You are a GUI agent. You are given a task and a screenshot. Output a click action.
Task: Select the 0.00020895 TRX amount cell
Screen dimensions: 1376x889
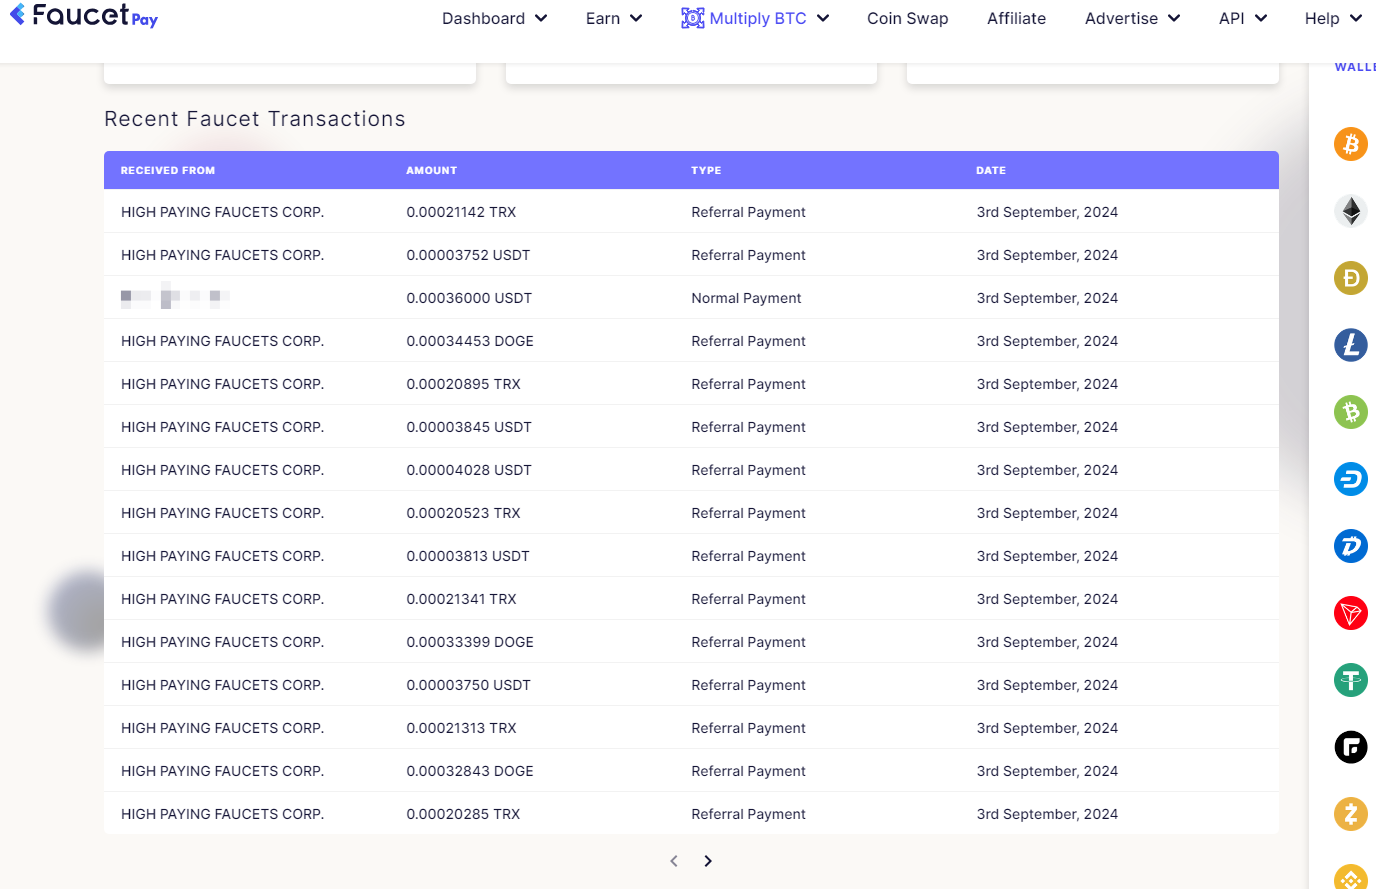coord(463,384)
